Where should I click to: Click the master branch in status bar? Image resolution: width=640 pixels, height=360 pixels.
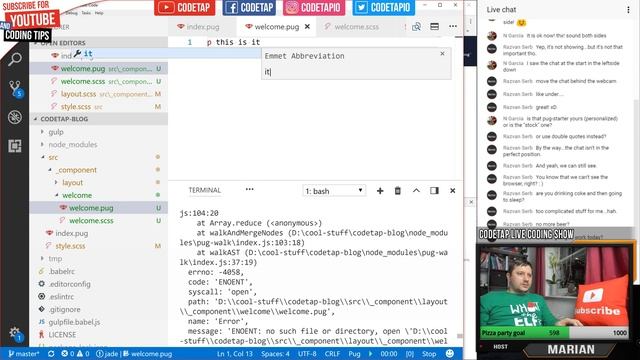click(x=24, y=354)
